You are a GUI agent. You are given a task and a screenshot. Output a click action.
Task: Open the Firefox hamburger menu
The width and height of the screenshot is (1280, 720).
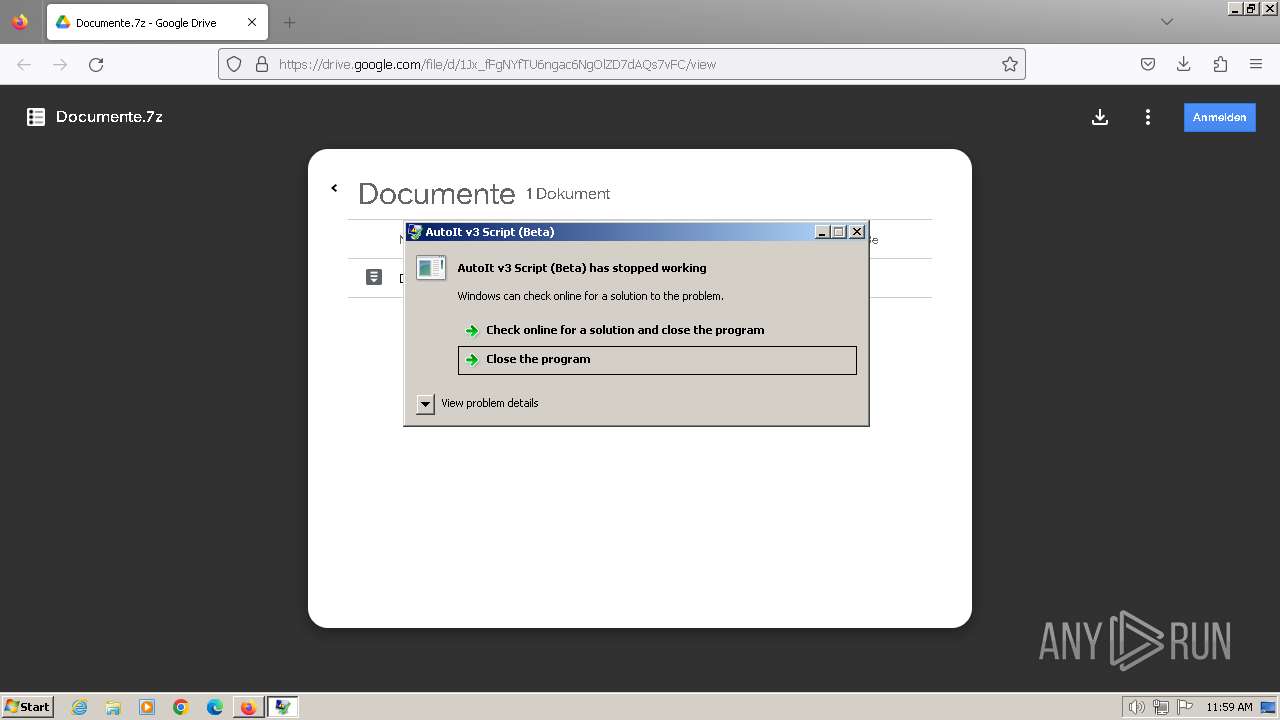[1256, 64]
